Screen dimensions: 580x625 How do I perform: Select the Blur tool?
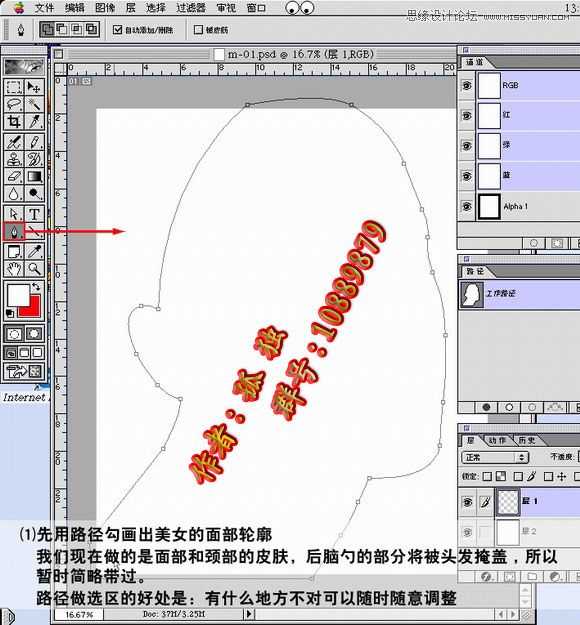pos(14,193)
